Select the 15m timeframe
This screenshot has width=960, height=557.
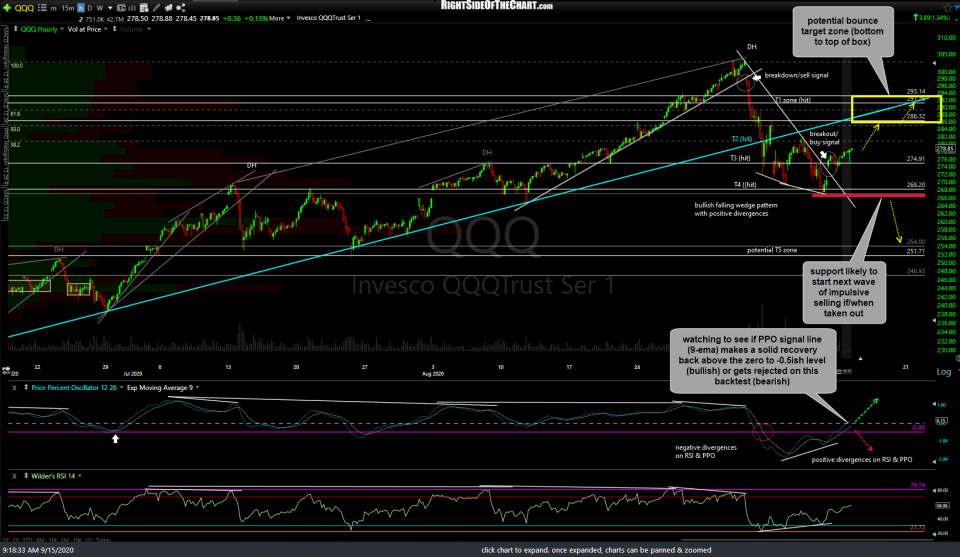tap(68, 8)
